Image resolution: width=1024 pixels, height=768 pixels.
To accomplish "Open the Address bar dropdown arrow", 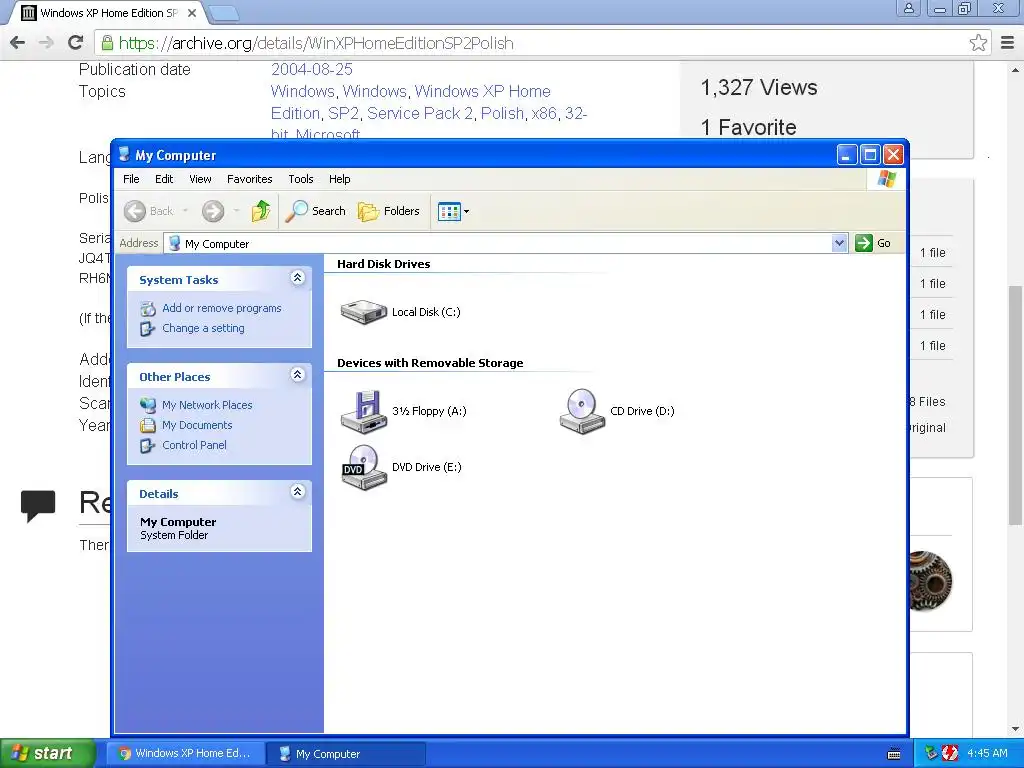I will (839, 243).
